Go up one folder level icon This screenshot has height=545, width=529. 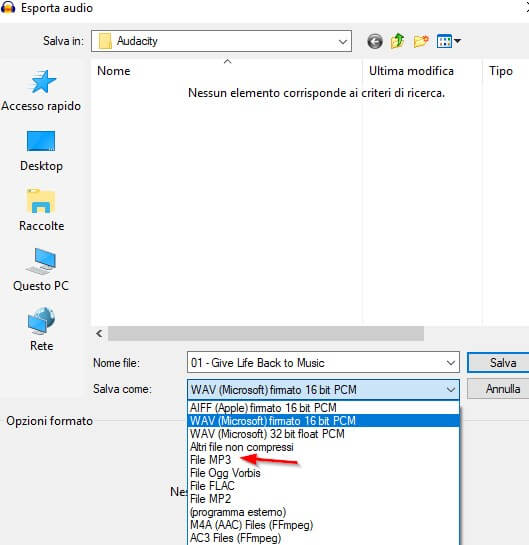pyautogui.click(x=398, y=41)
